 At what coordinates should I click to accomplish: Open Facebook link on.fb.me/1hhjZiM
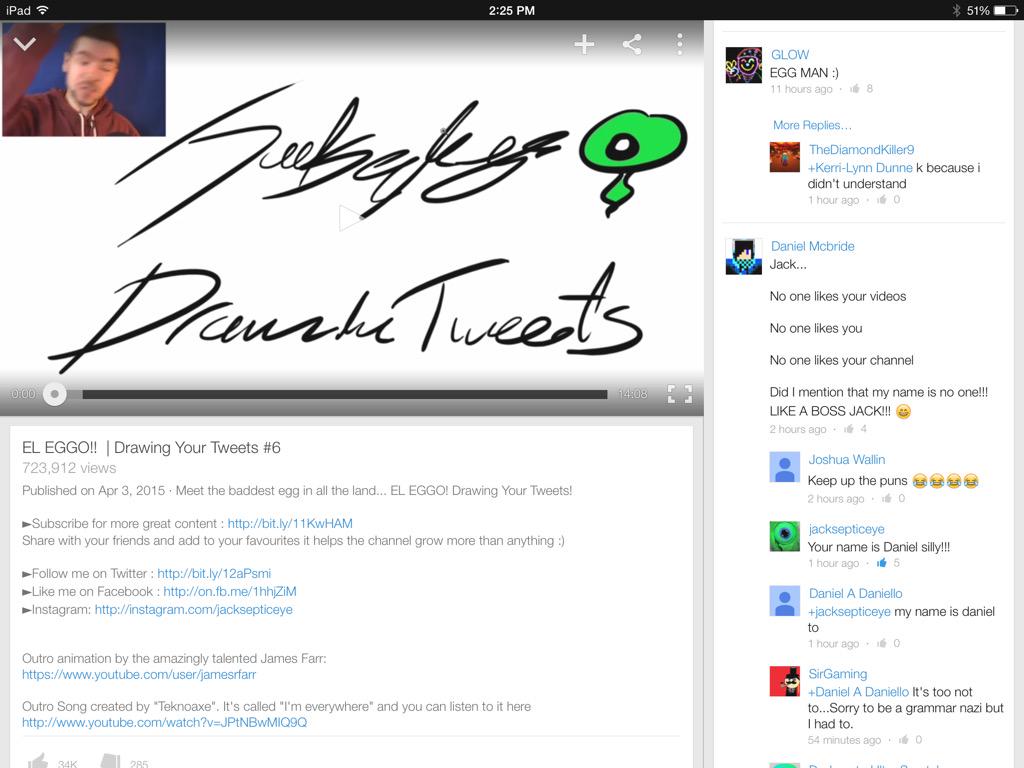[x=230, y=592]
